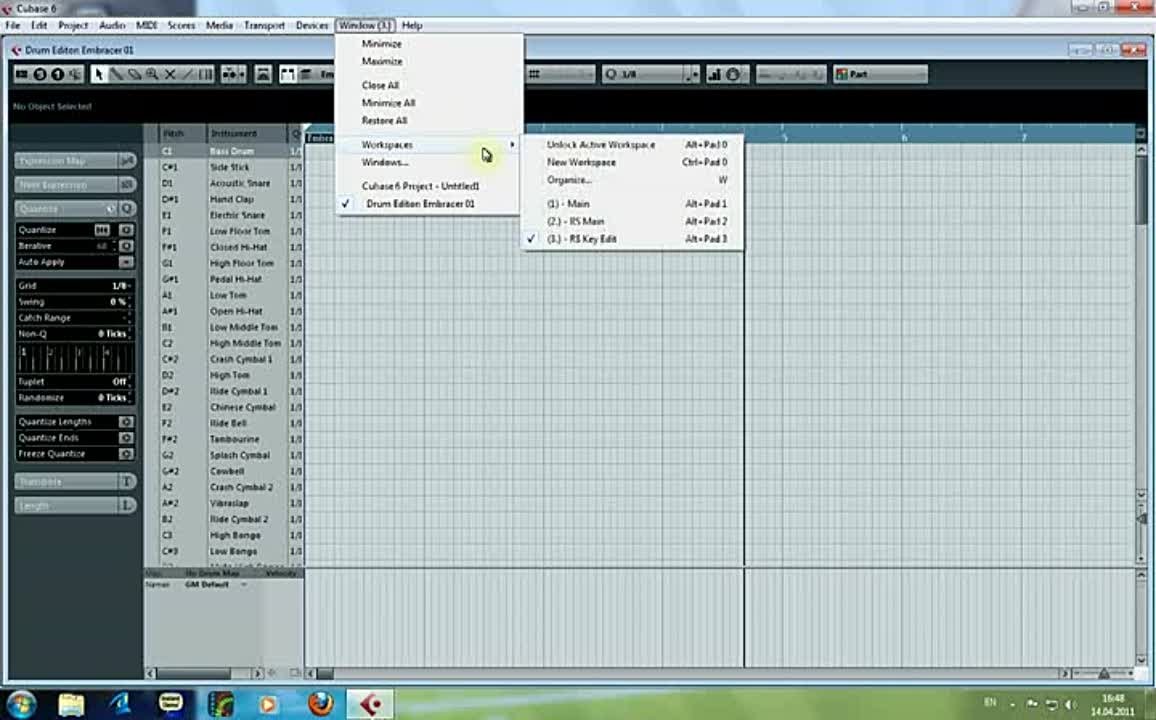Select the Line tool
Image resolution: width=1156 pixels, height=720 pixels.
click(x=186, y=73)
